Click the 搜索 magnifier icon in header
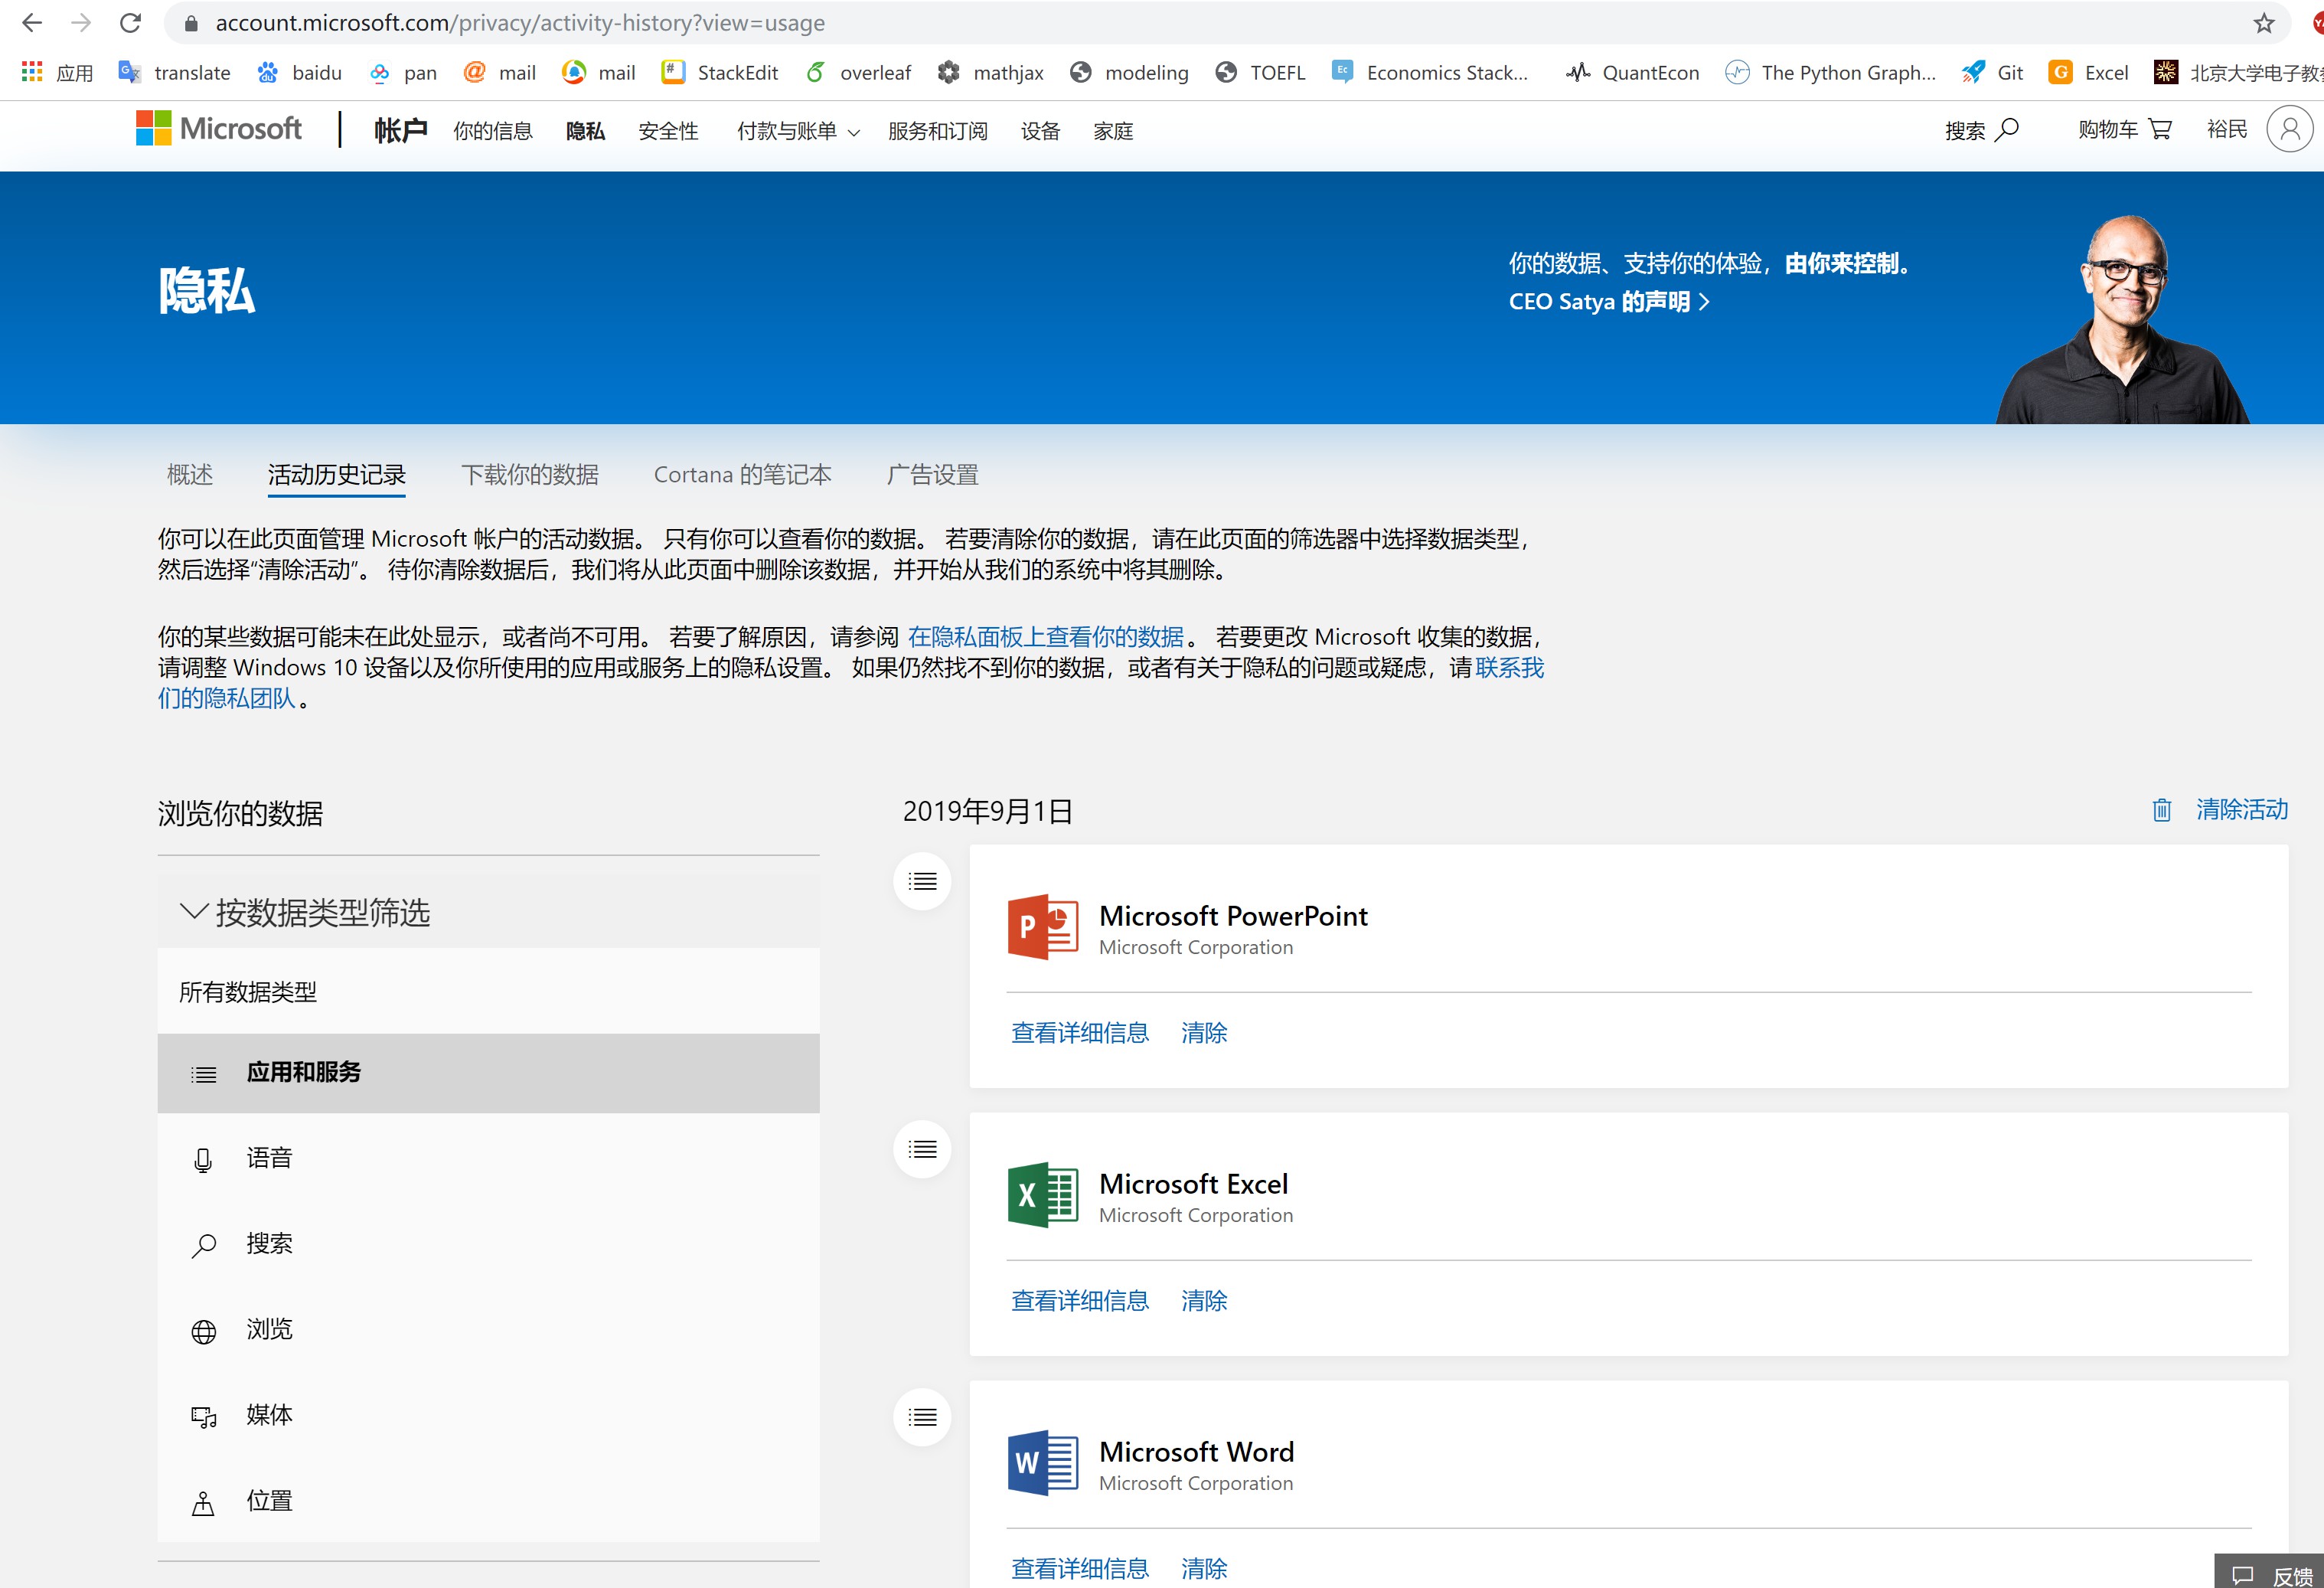2324x1588 pixels. coord(2006,129)
